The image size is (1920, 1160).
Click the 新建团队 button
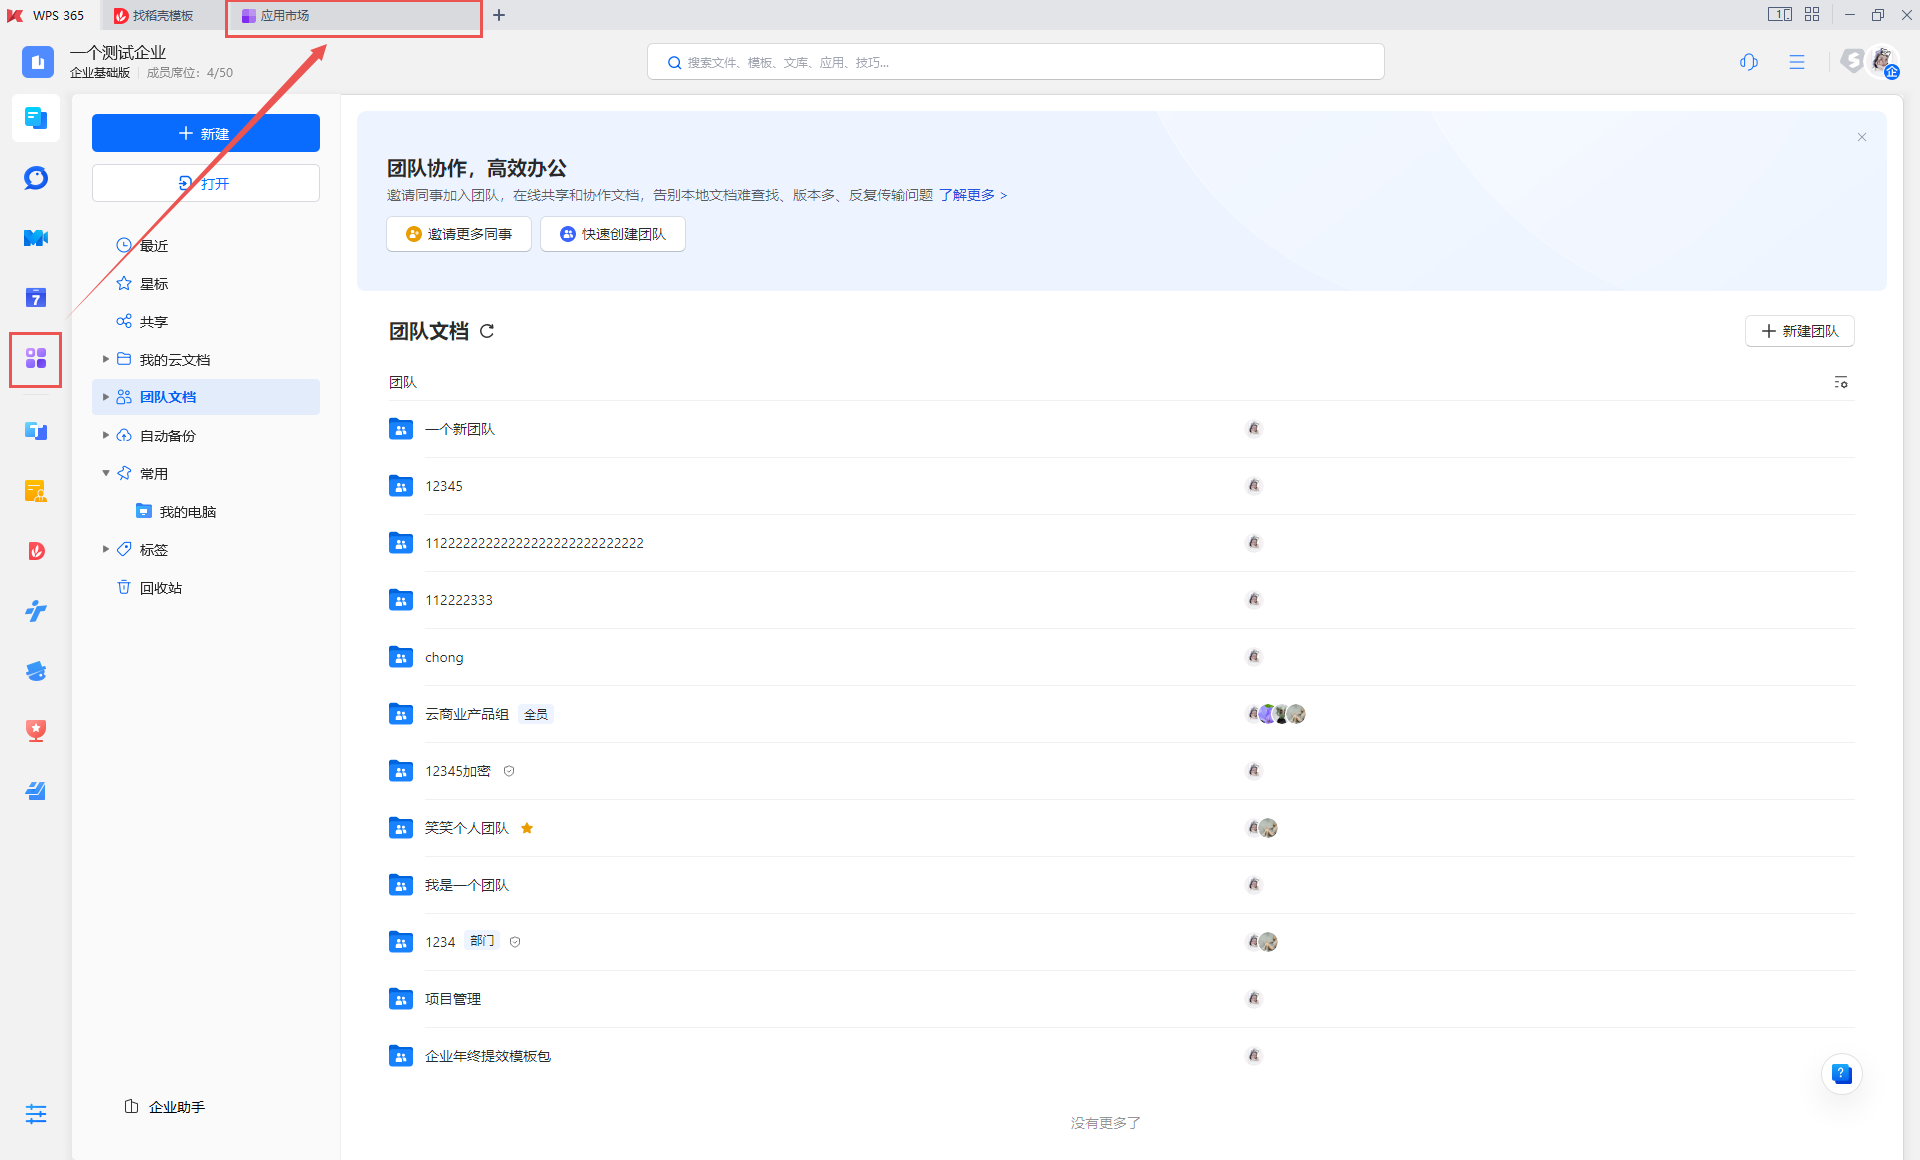point(1799,331)
